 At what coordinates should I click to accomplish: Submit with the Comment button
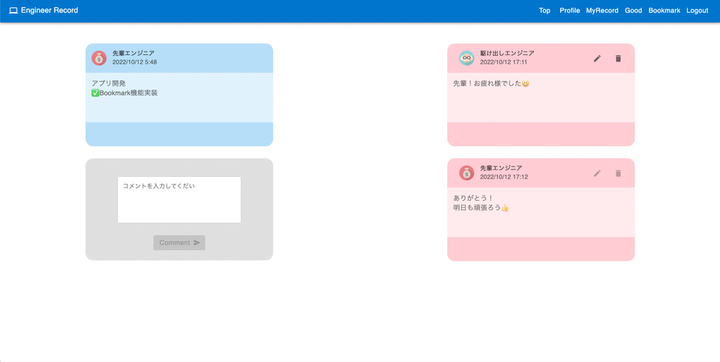179,243
